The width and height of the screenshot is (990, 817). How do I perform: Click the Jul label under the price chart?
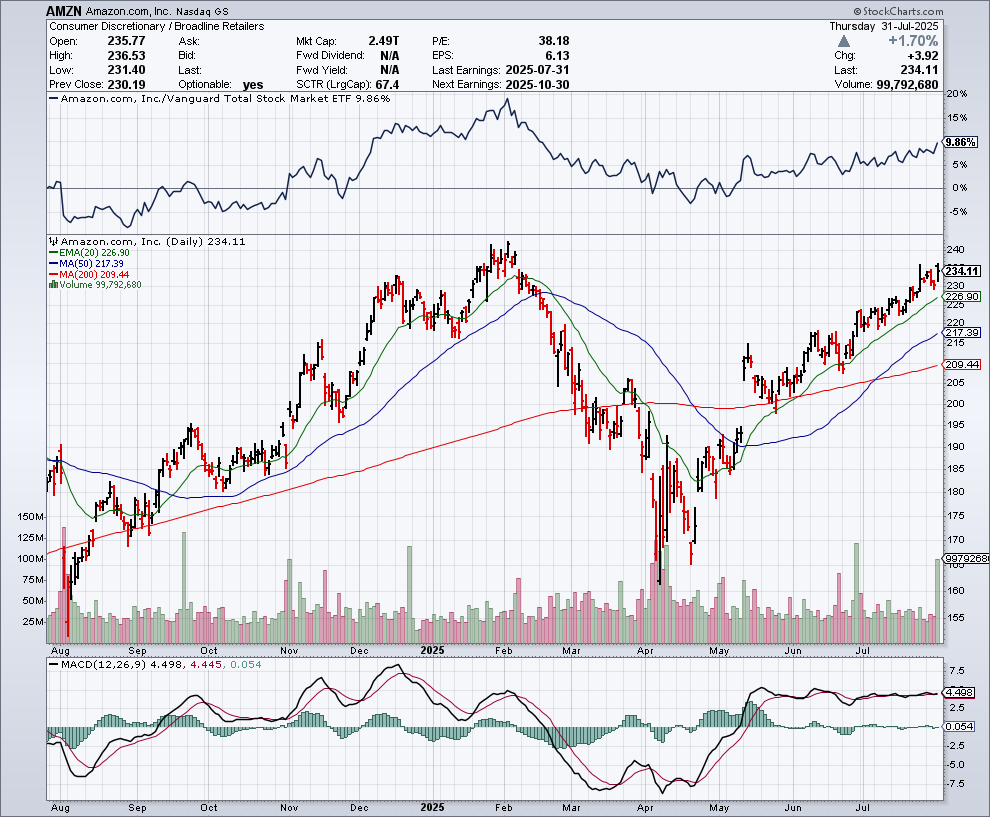coord(862,650)
